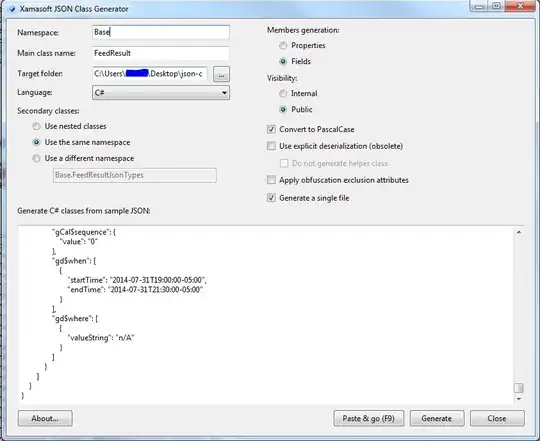Click the Target folder path field
This screenshot has height=441, width=540.
coord(150,74)
